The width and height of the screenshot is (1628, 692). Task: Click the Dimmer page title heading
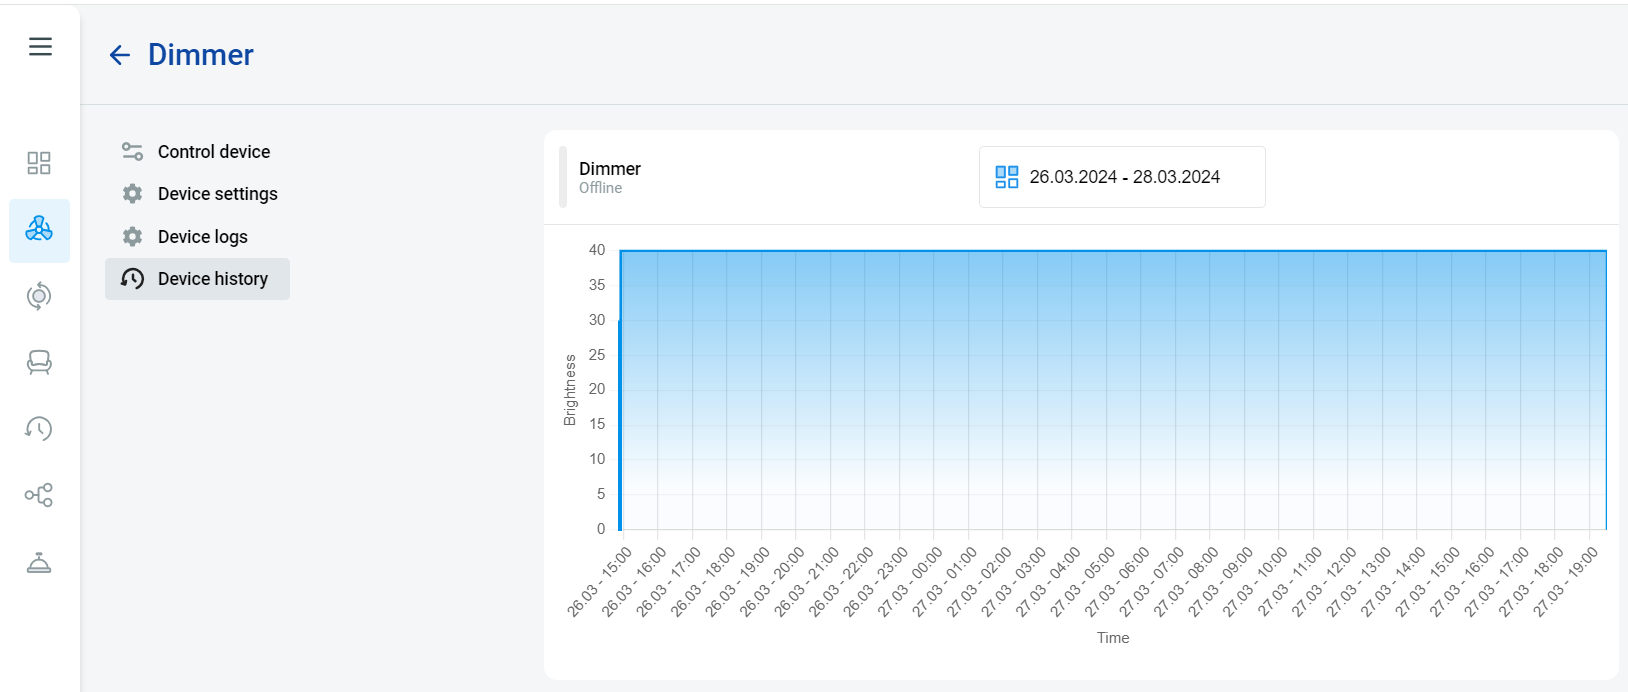[200, 55]
